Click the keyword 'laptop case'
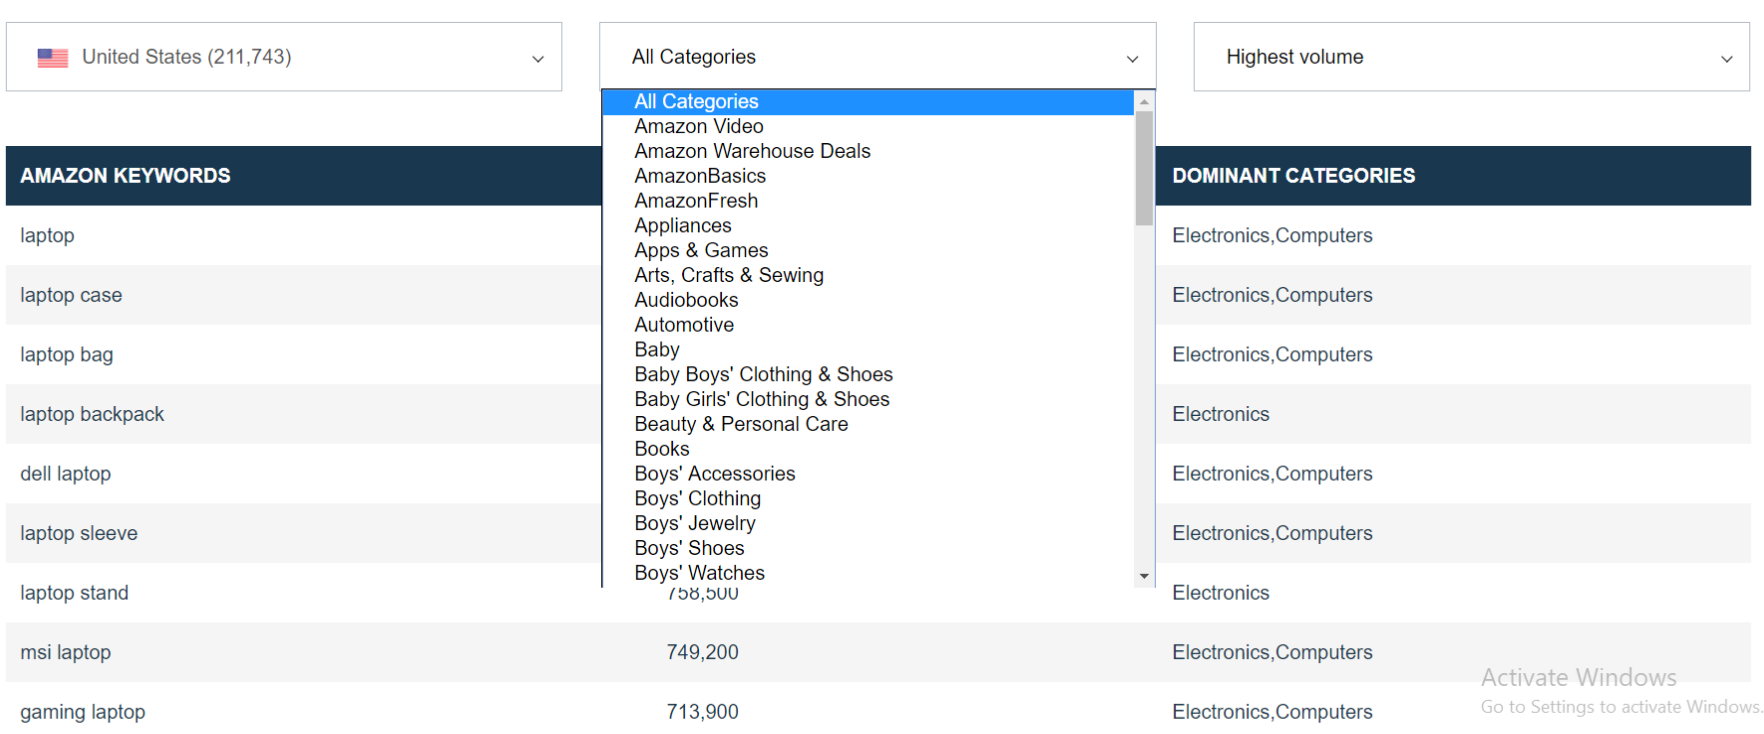Viewport: 1764px width, 734px height. tap(71, 296)
